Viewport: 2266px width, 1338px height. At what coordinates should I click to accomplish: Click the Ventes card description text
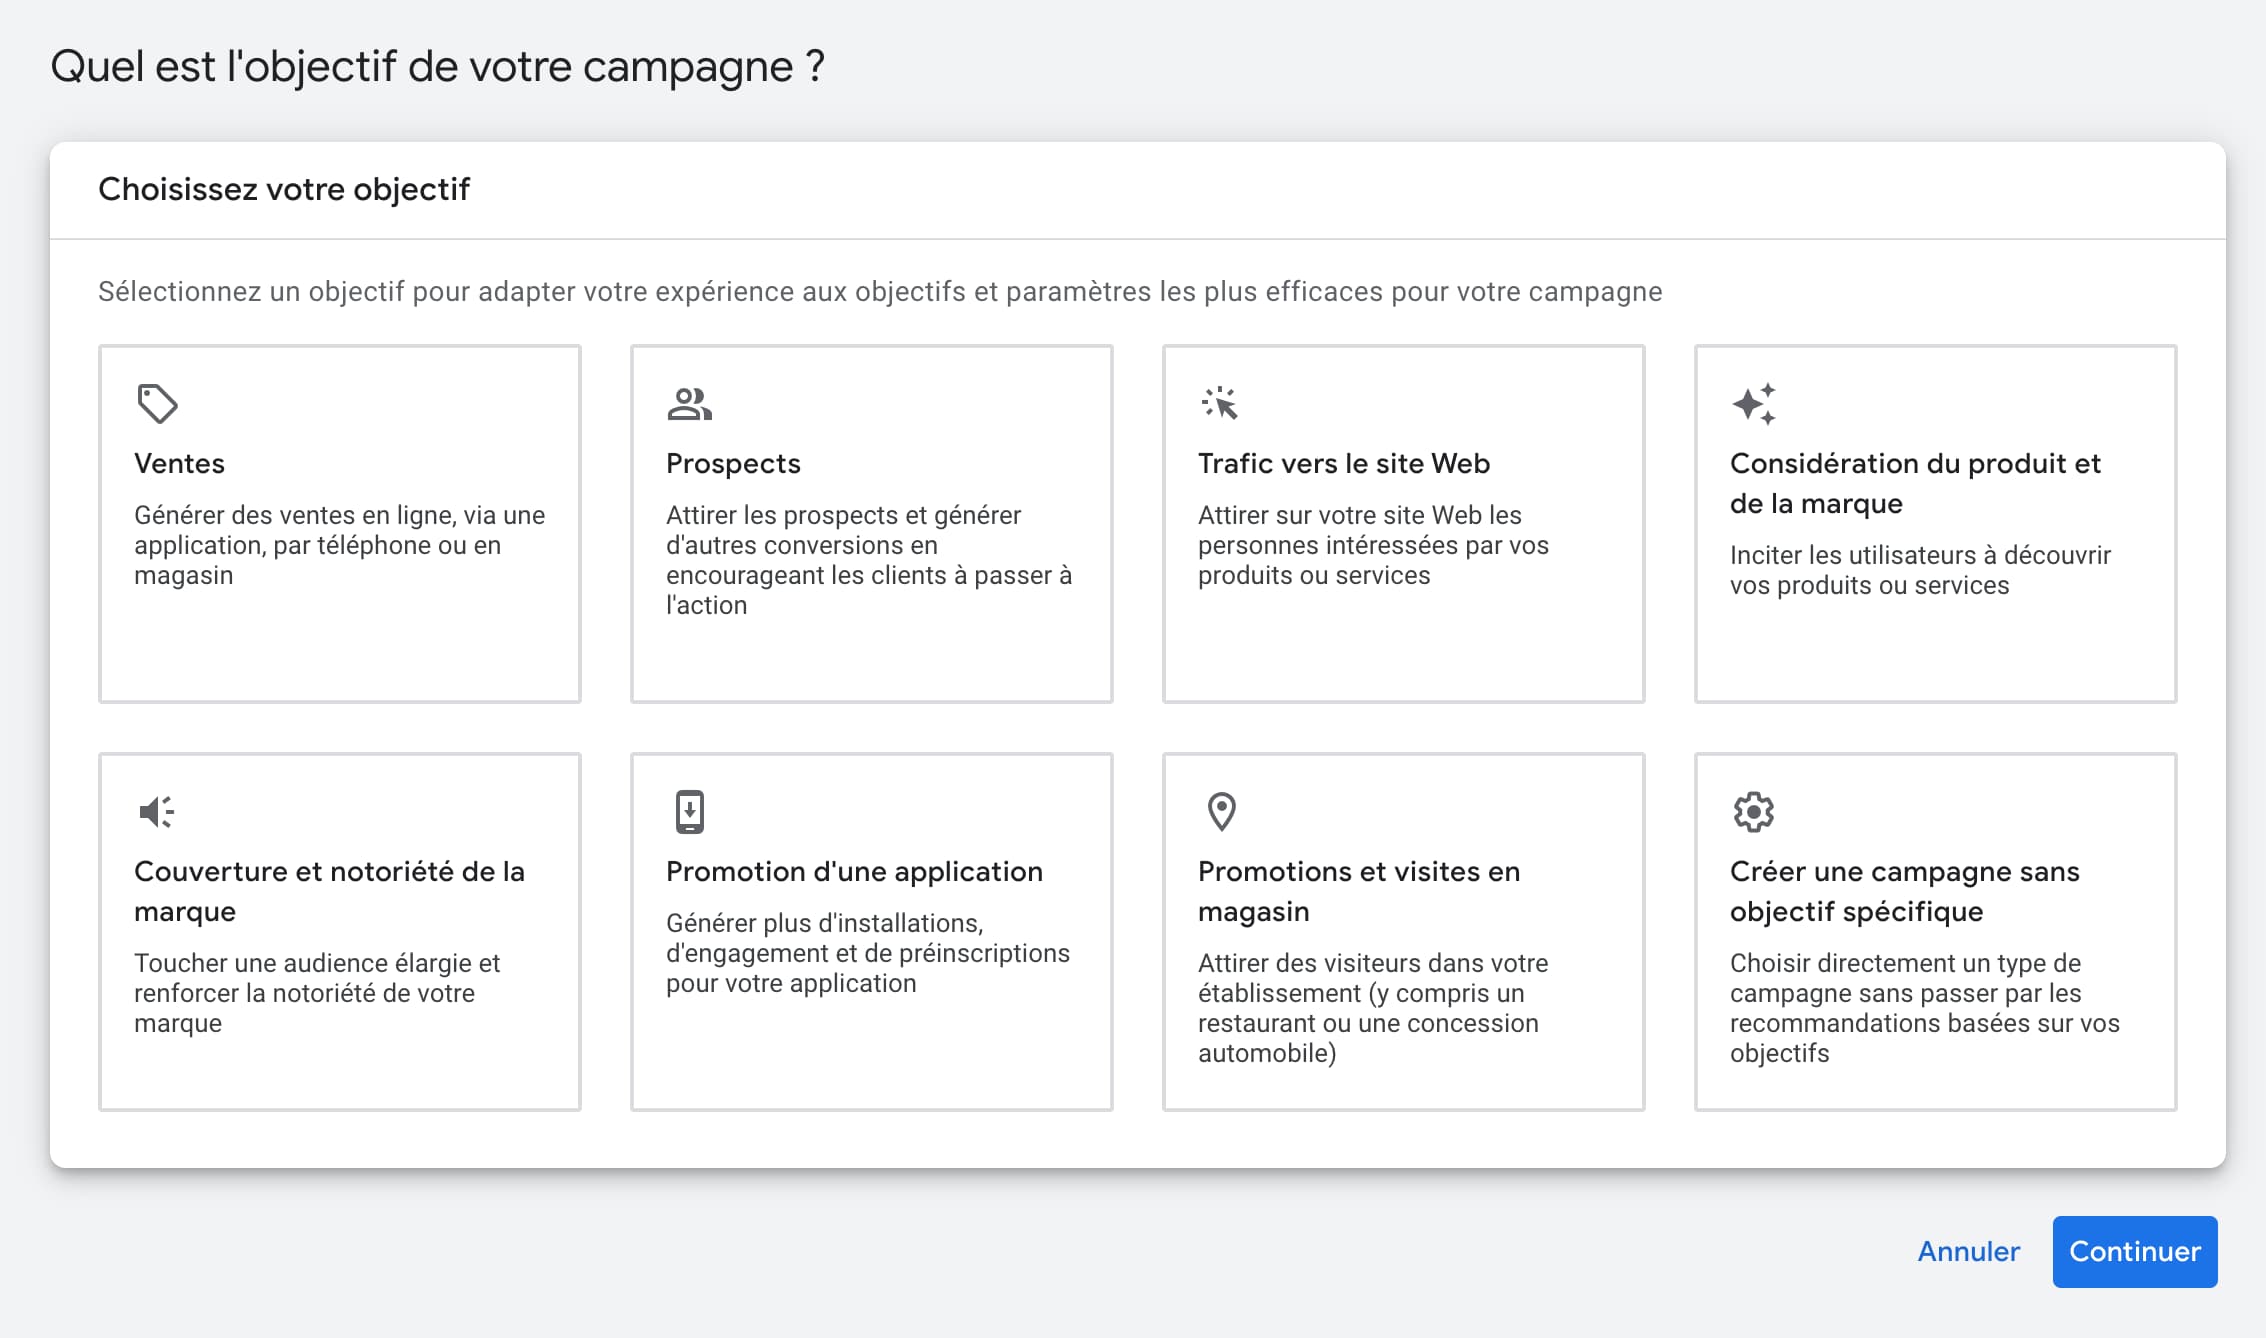339,545
